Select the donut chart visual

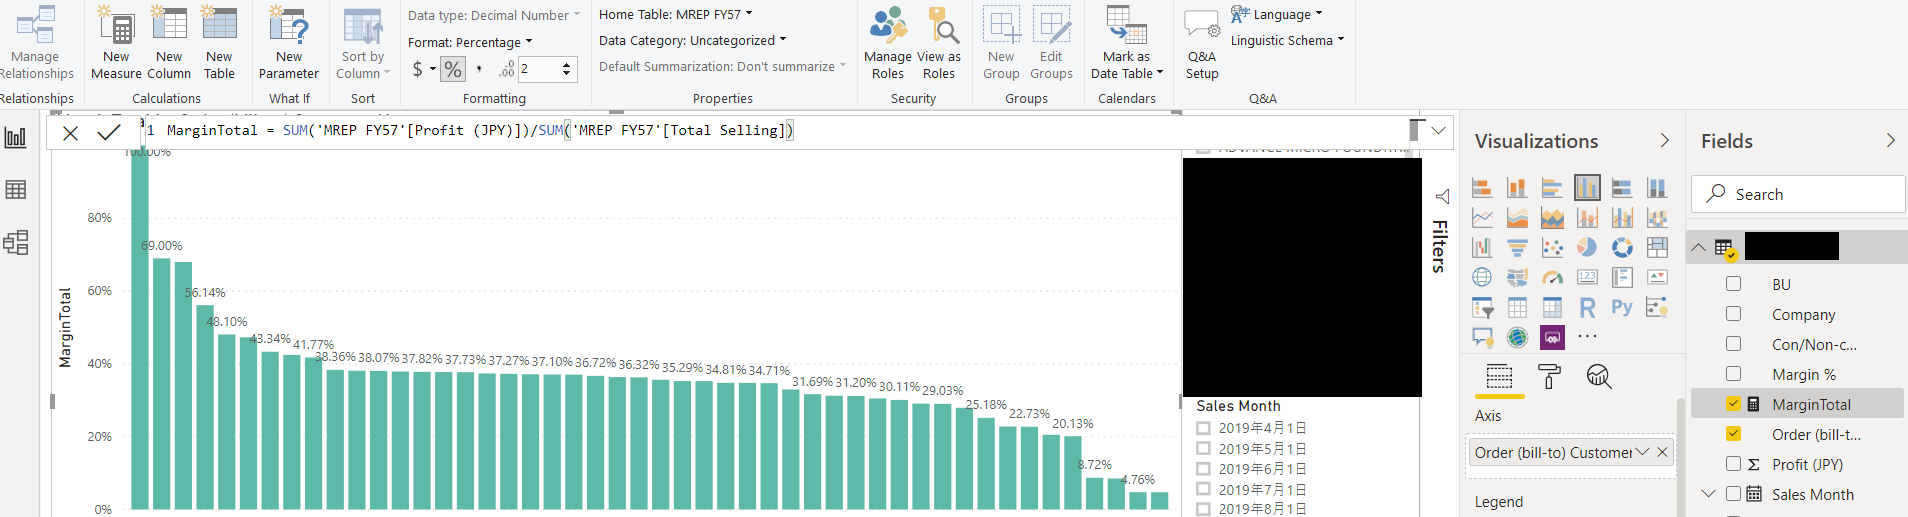[x=1622, y=247]
